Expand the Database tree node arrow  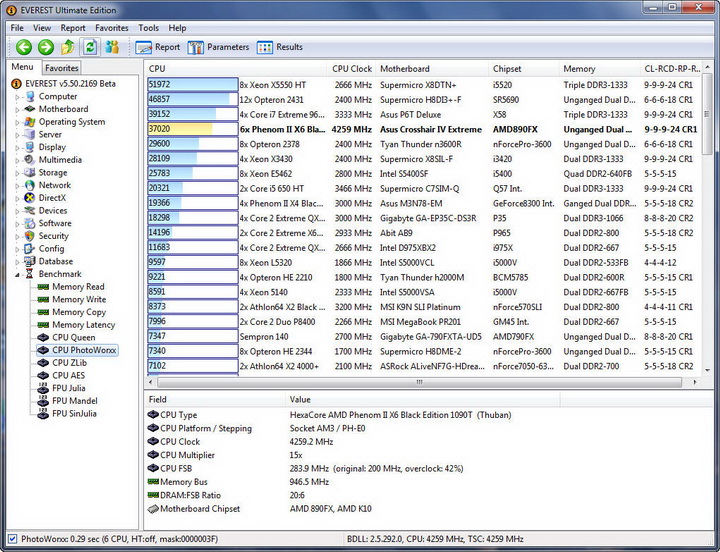17,262
